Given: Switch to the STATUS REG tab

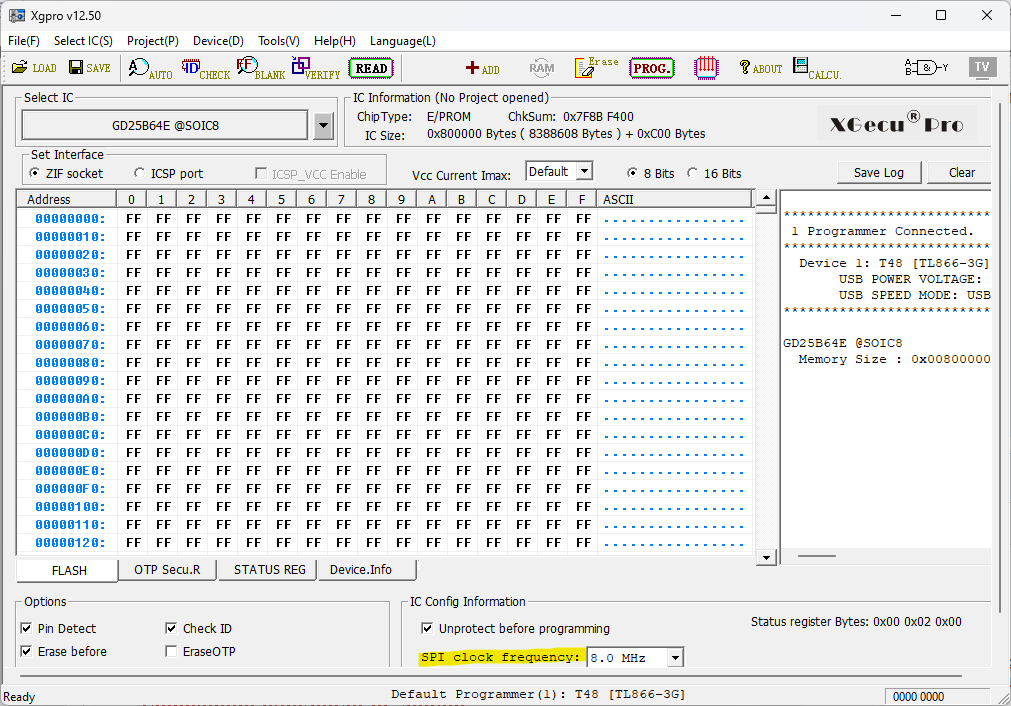Looking at the screenshot, I should [270, 570].
